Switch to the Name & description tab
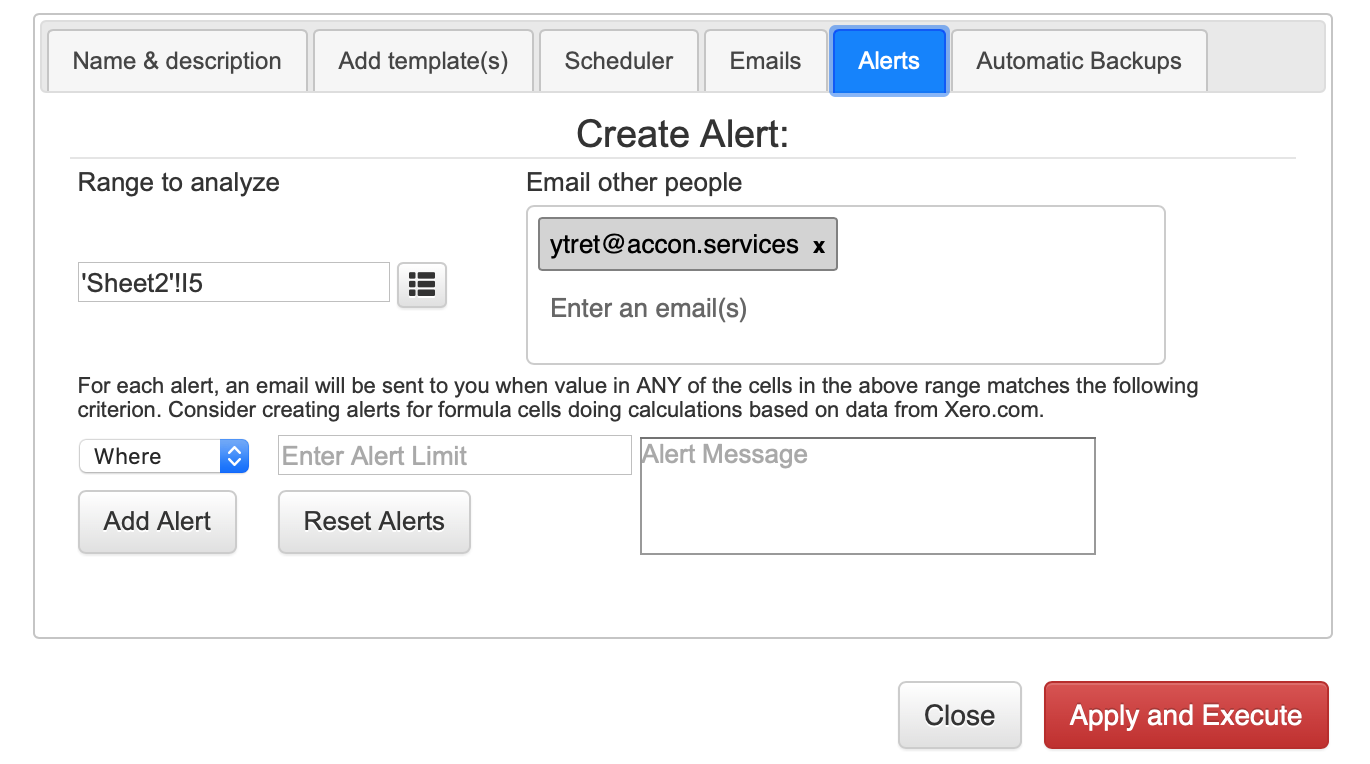The height and width of the screenshot is (764, 1370). point(177,61)
